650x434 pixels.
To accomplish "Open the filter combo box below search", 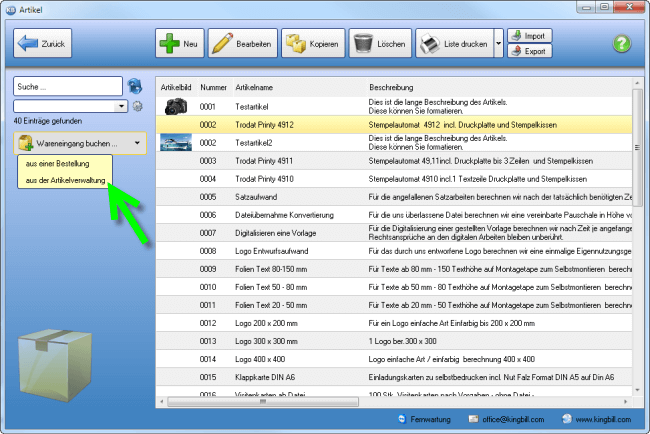I will pos(70,106).
